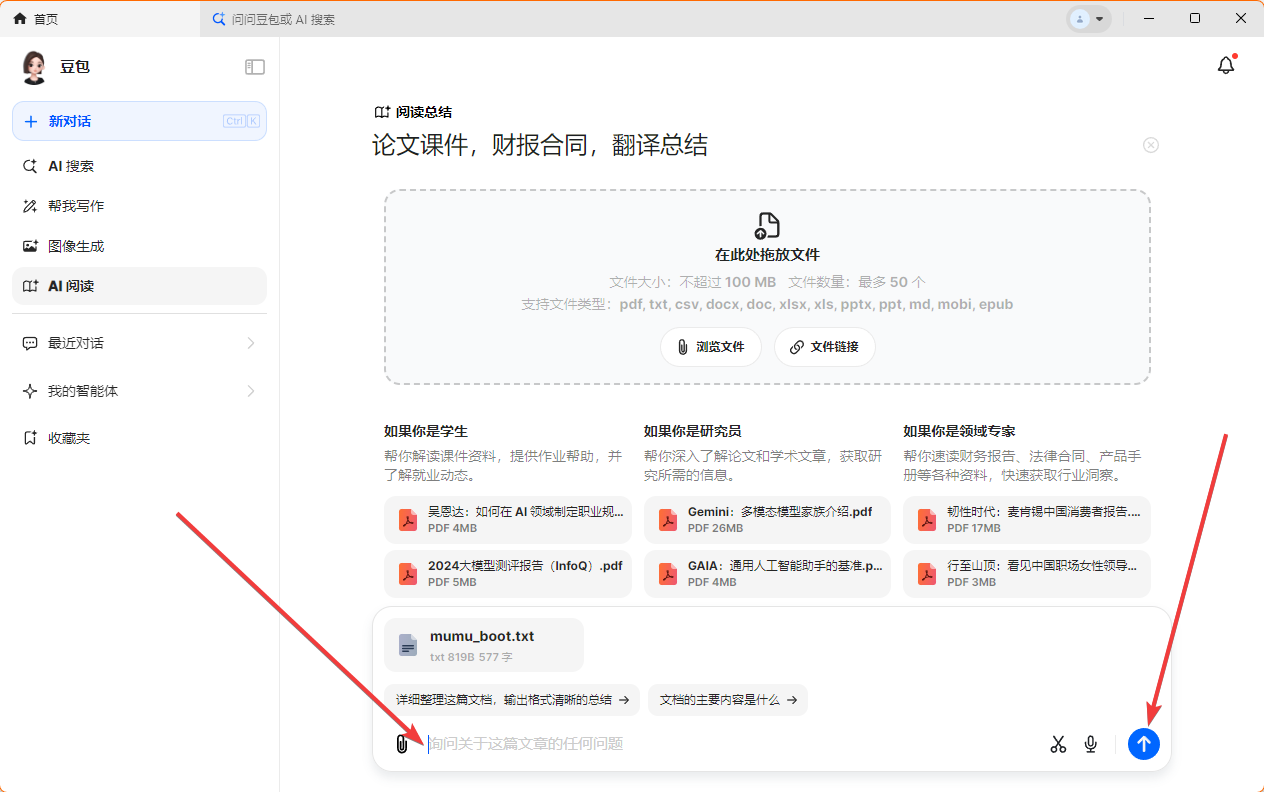
Task: Click the paperclip attachment icon
Action: point(402,744)
